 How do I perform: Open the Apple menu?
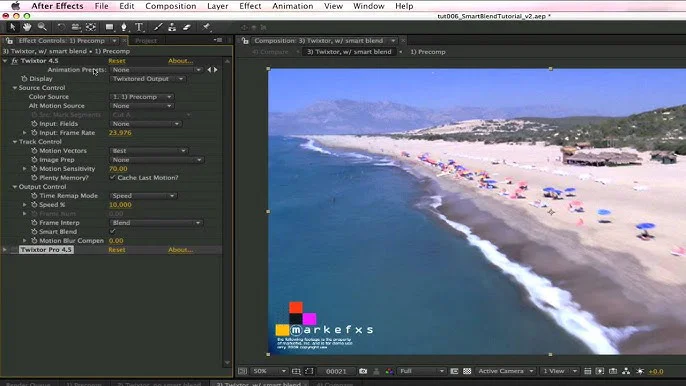click(15, 6)
